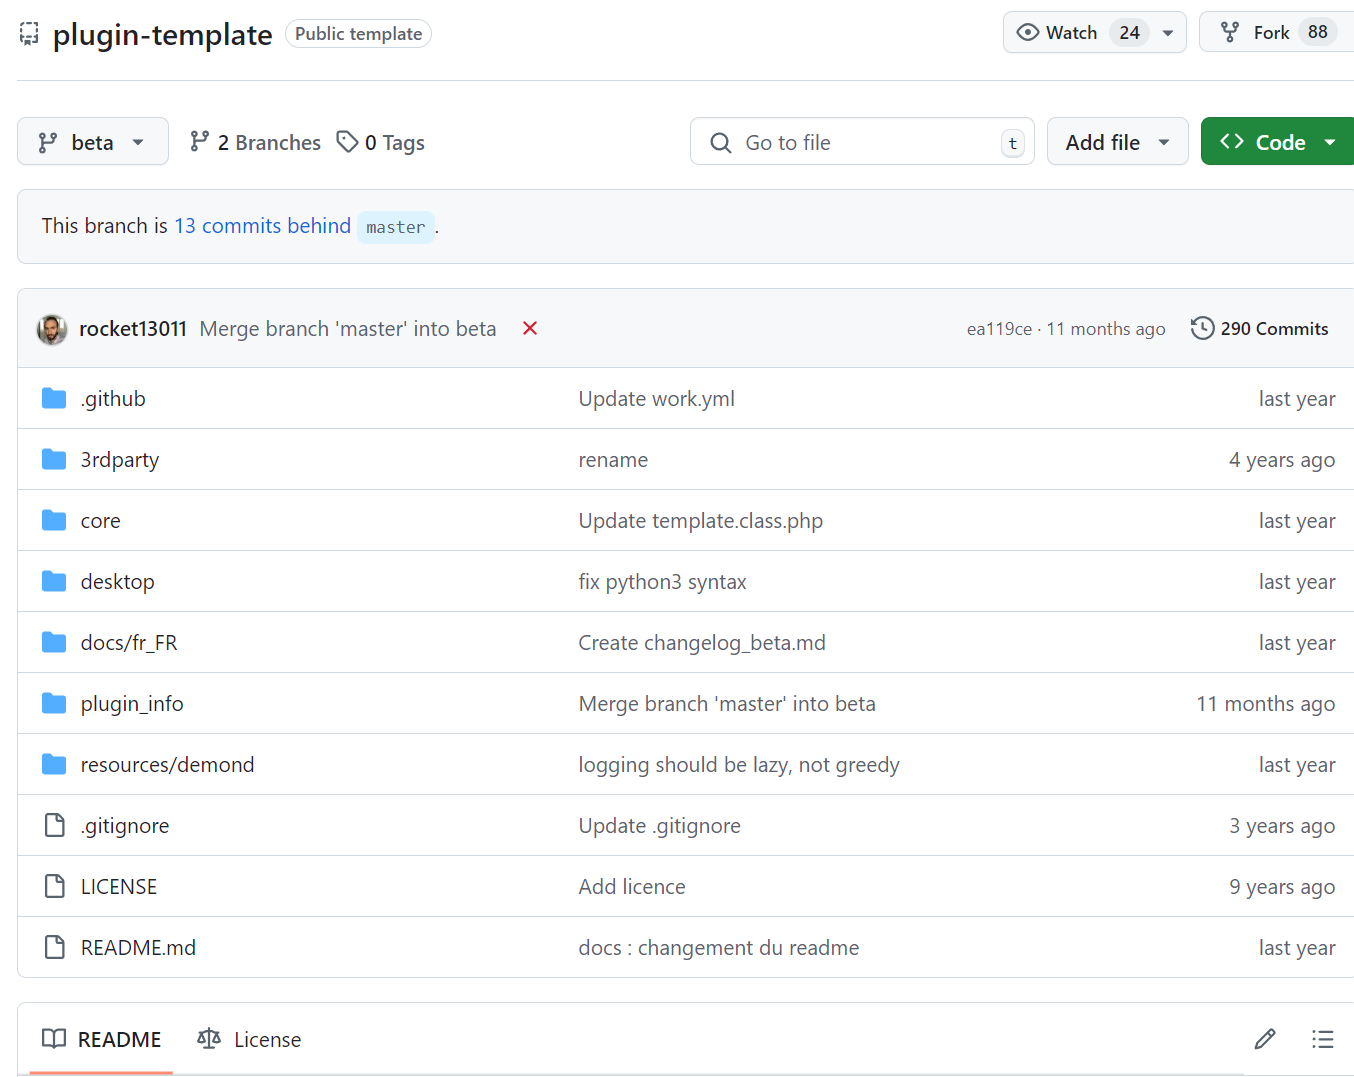Open the fix python3 syntax commit
Screen dimensions: 1354x1077
(663, 582)
